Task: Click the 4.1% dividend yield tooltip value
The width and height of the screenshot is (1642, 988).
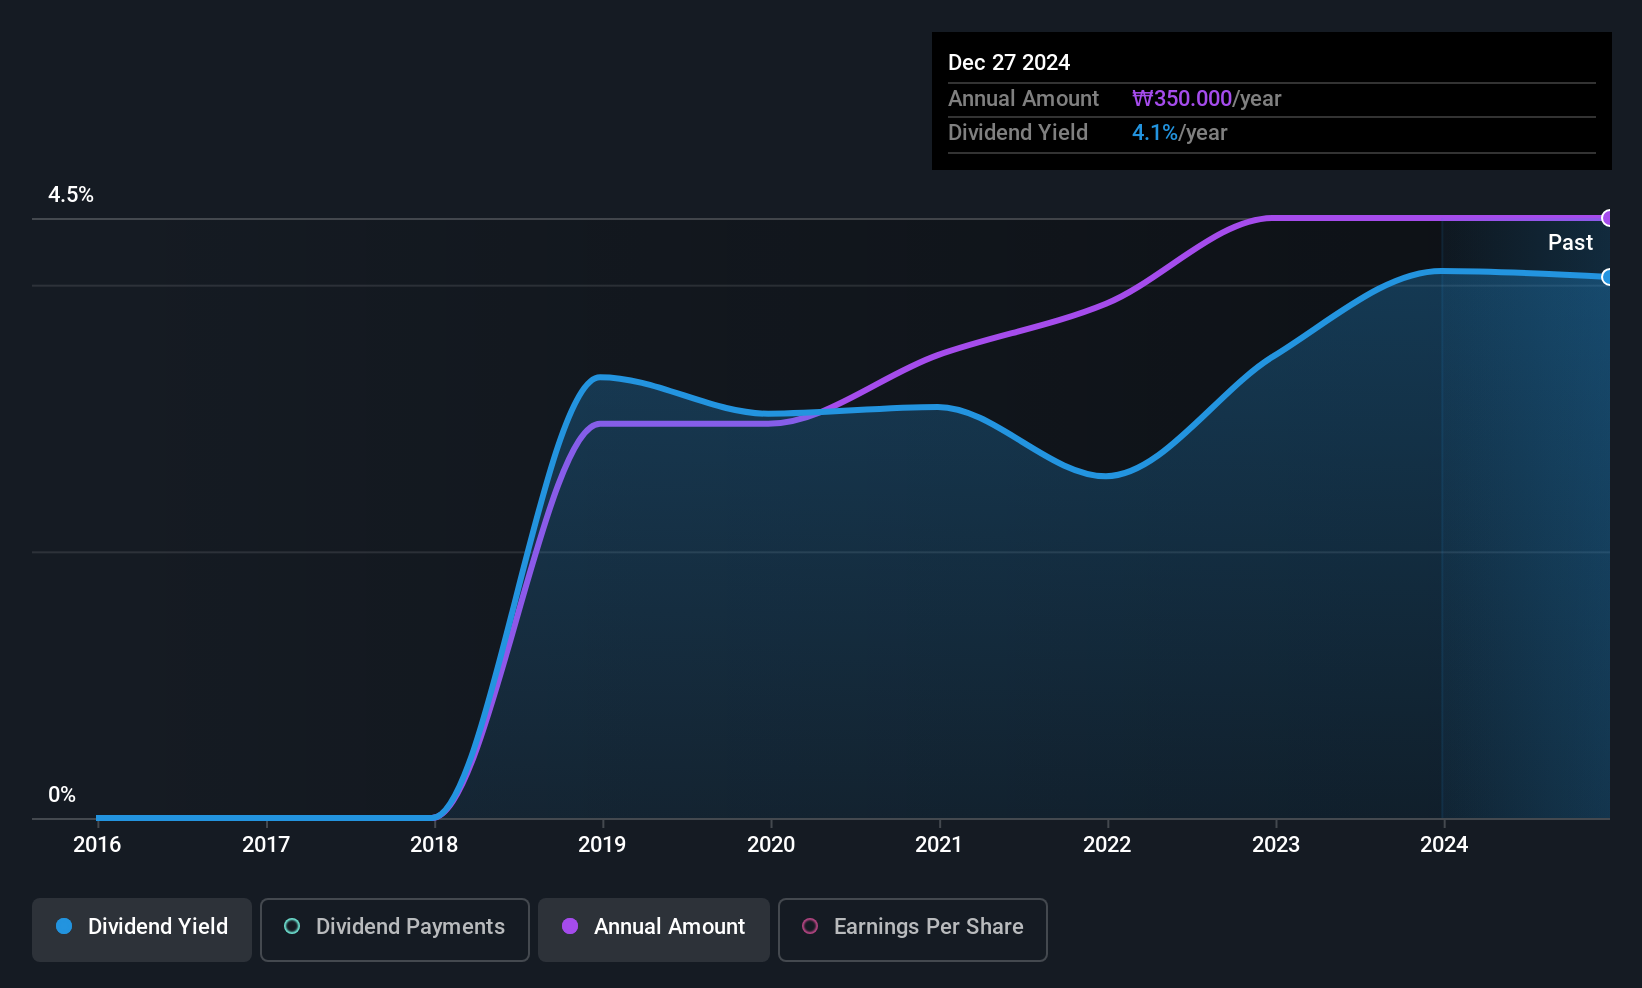Action: pos(1155,133)
